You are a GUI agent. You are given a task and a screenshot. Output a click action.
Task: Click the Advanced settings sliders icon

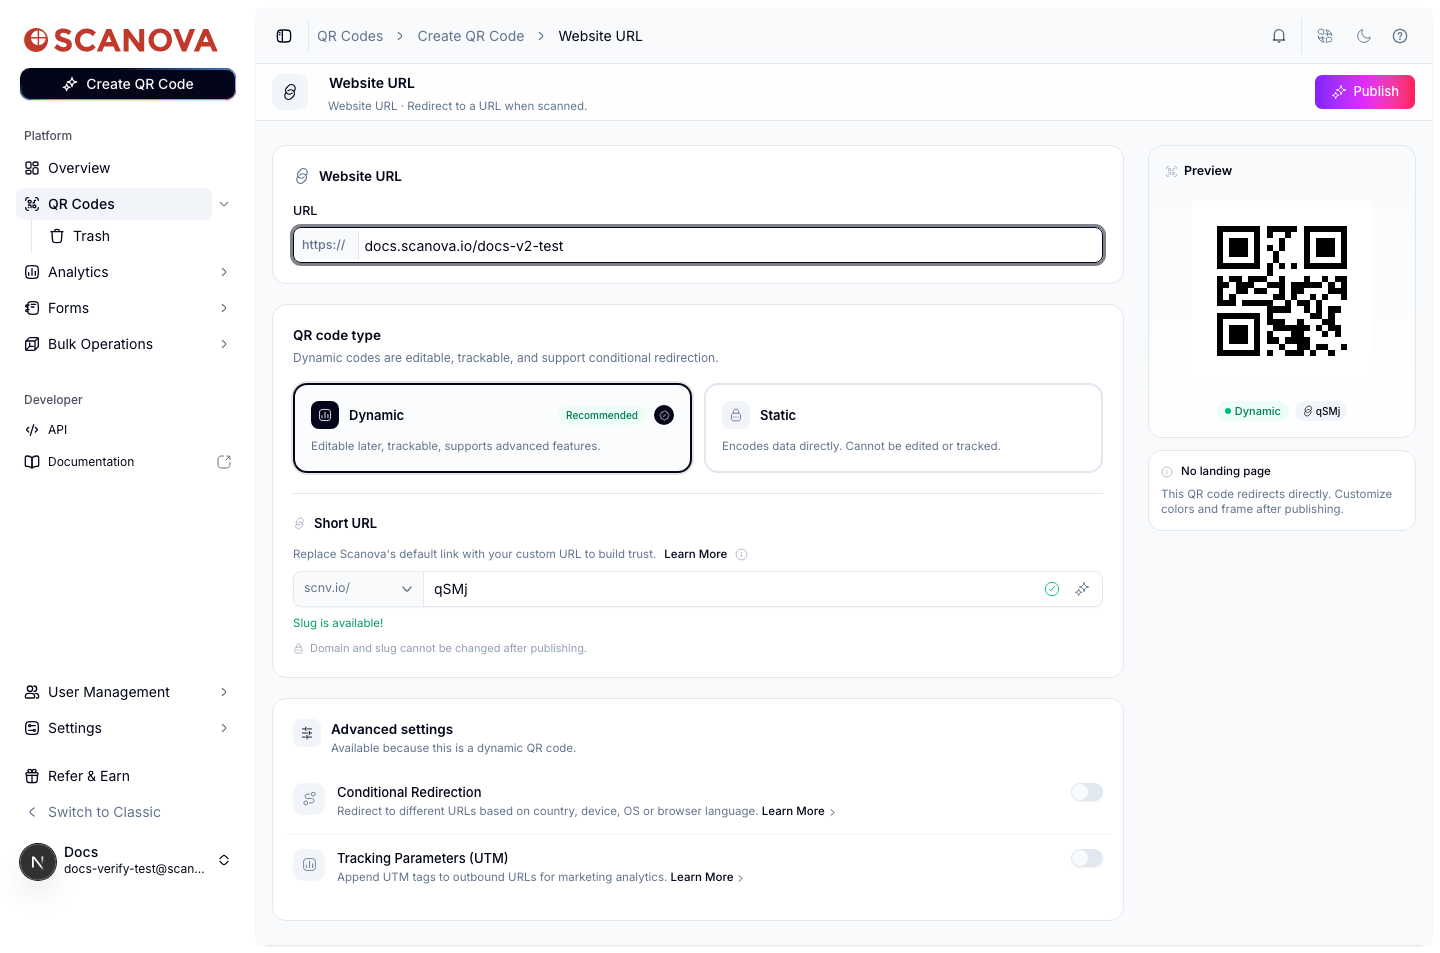coord(307,733)
